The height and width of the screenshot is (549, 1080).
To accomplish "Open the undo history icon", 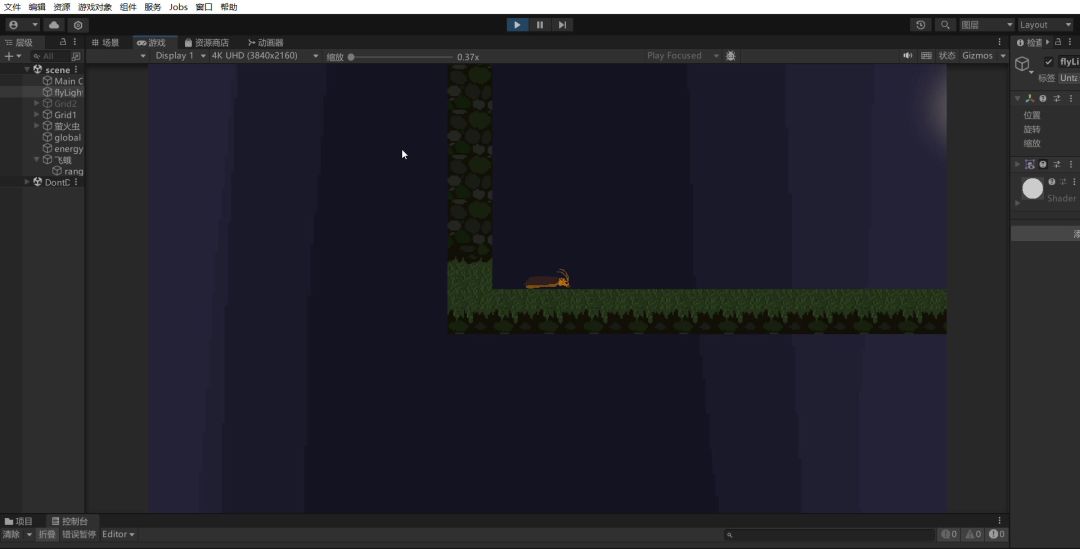I will pyautogui.click(x=921, y=25).
